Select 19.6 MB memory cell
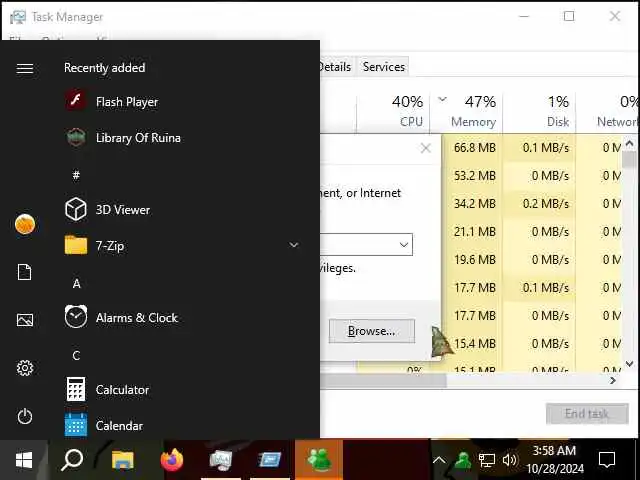The height and width of the screenshot is (480, 640). (x=475, y=260)
